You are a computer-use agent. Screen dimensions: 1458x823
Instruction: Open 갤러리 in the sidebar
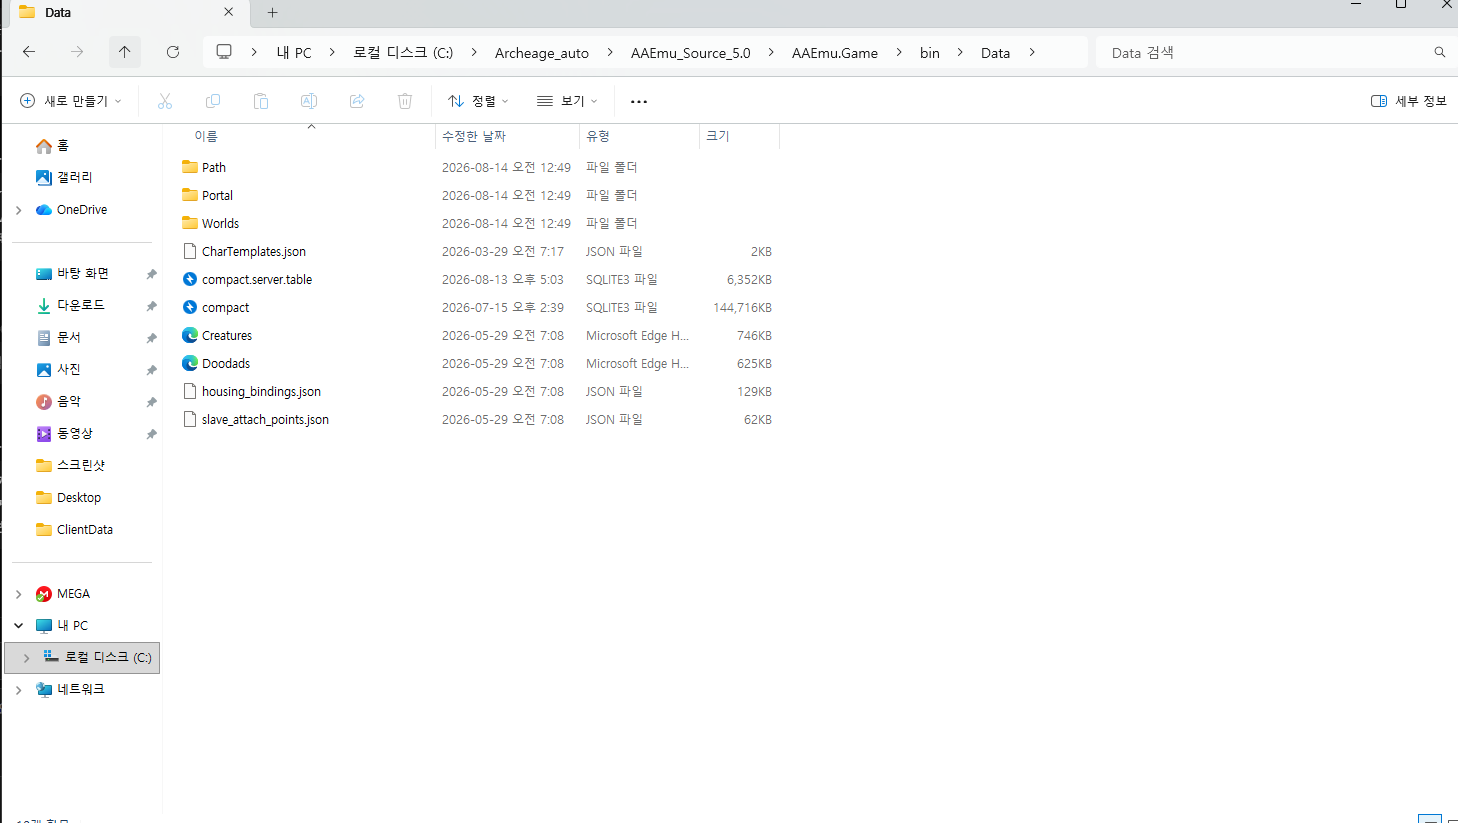[74, 177]
